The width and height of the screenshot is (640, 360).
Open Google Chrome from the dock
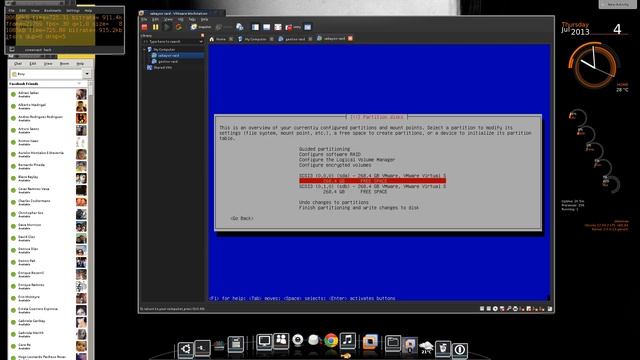(331, 340)
